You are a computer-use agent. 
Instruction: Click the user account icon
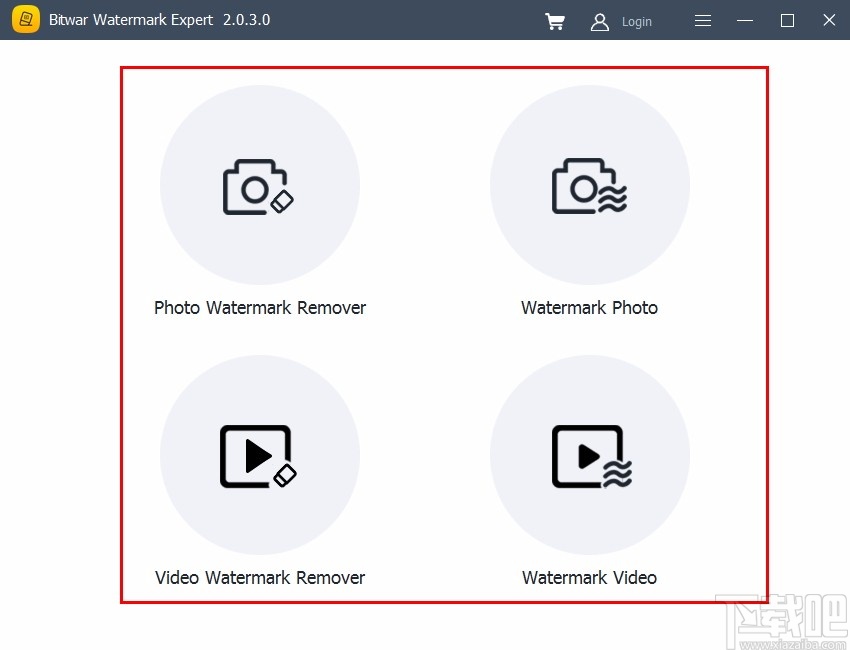pos(600,21)
